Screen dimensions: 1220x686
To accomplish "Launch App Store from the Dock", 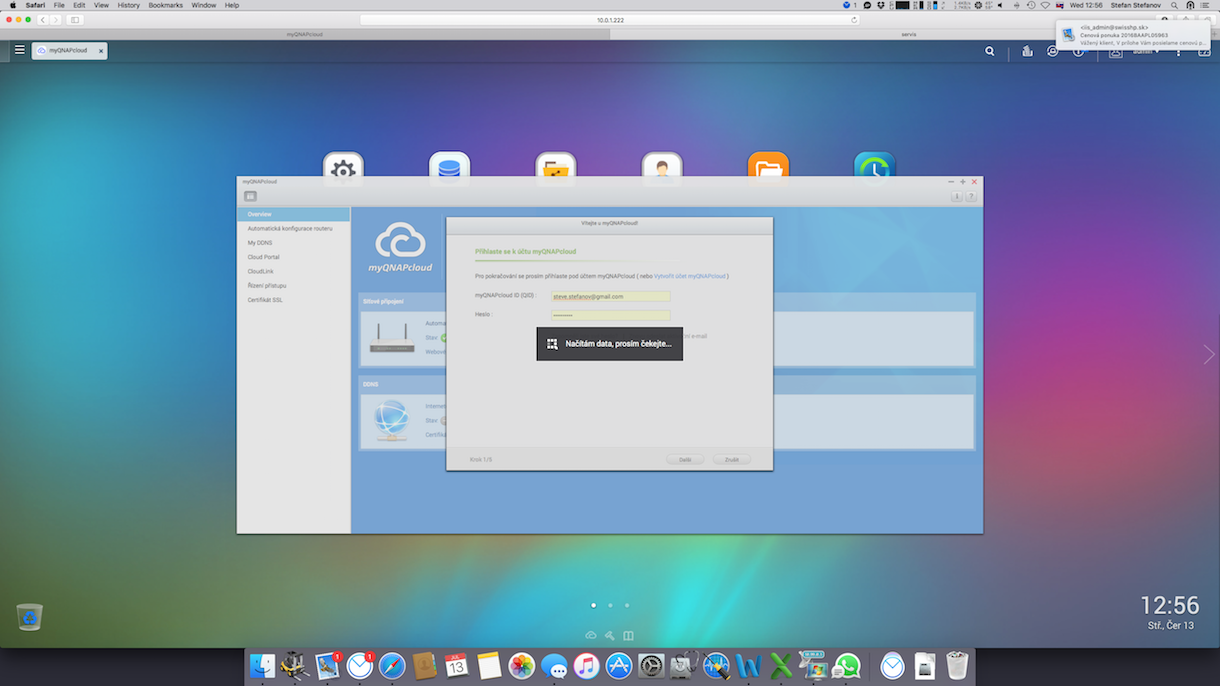I will coord(619,666).
